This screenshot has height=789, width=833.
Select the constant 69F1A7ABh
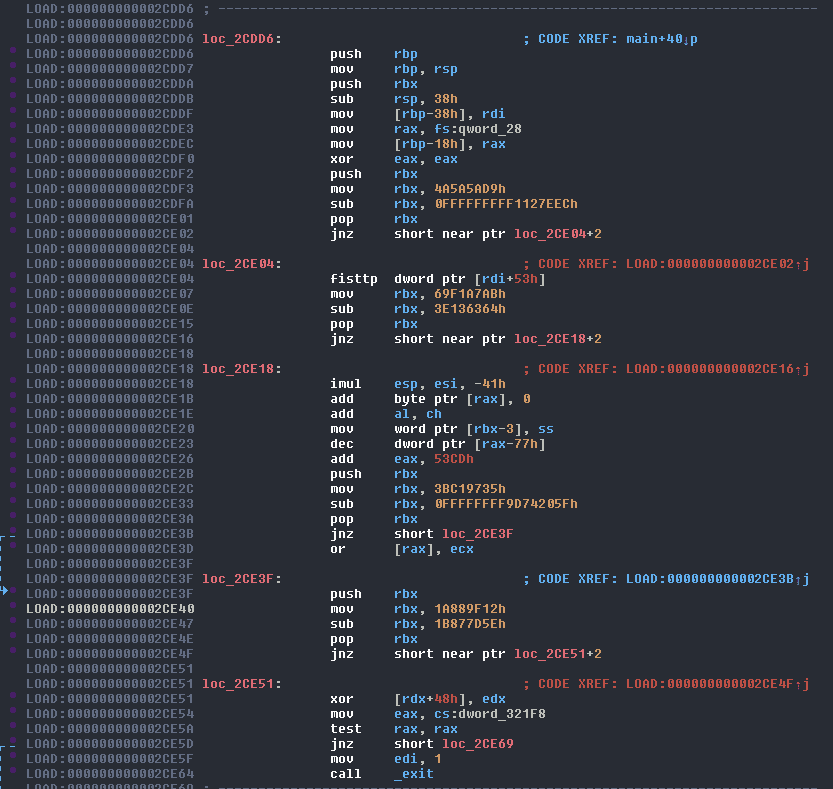(x=470, y=294)
